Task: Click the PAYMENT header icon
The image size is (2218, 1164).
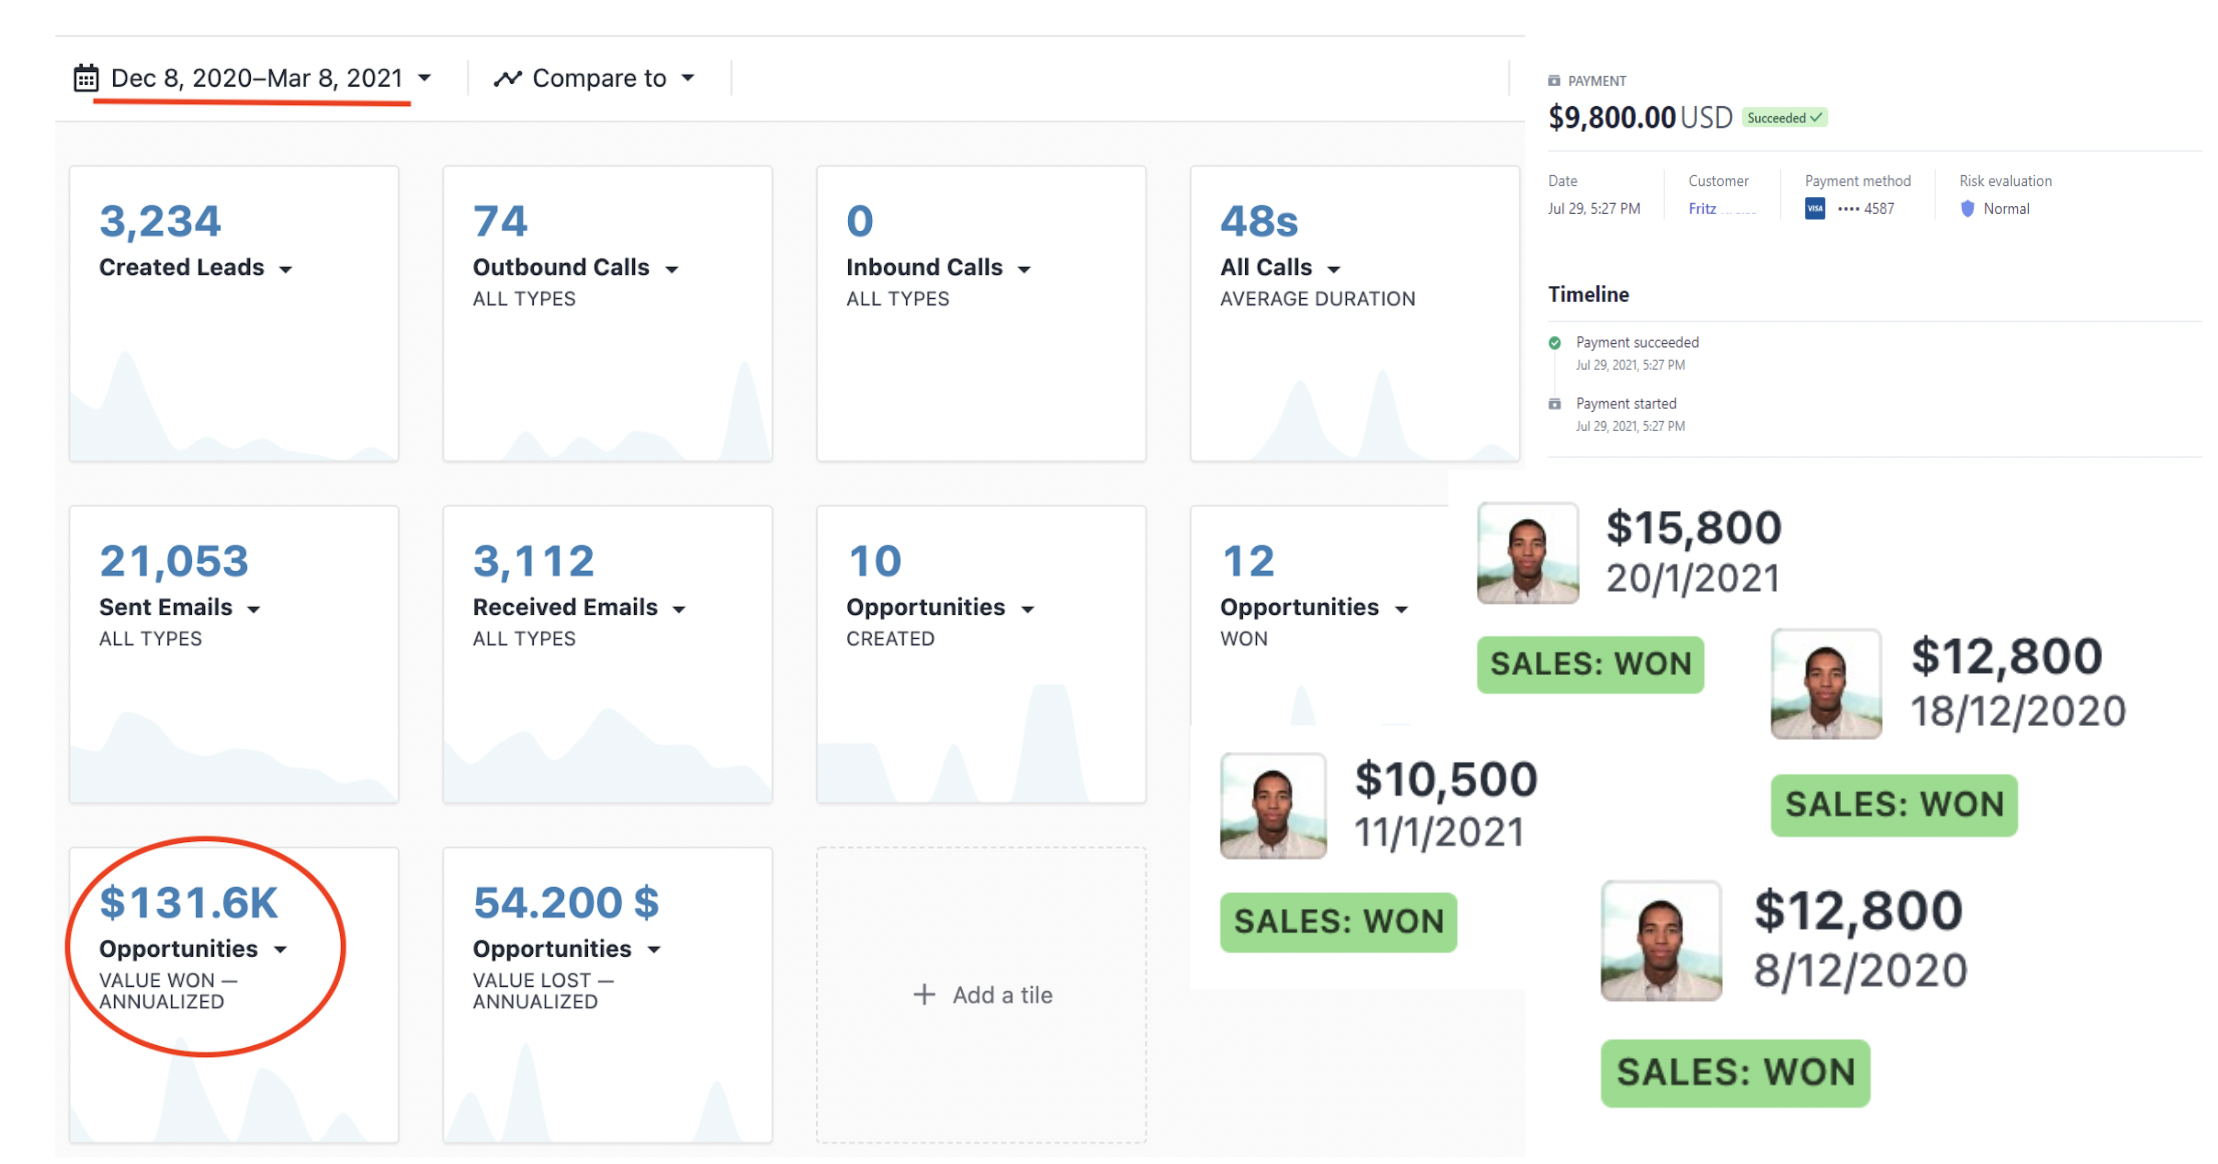Action: coord(1554,81)
